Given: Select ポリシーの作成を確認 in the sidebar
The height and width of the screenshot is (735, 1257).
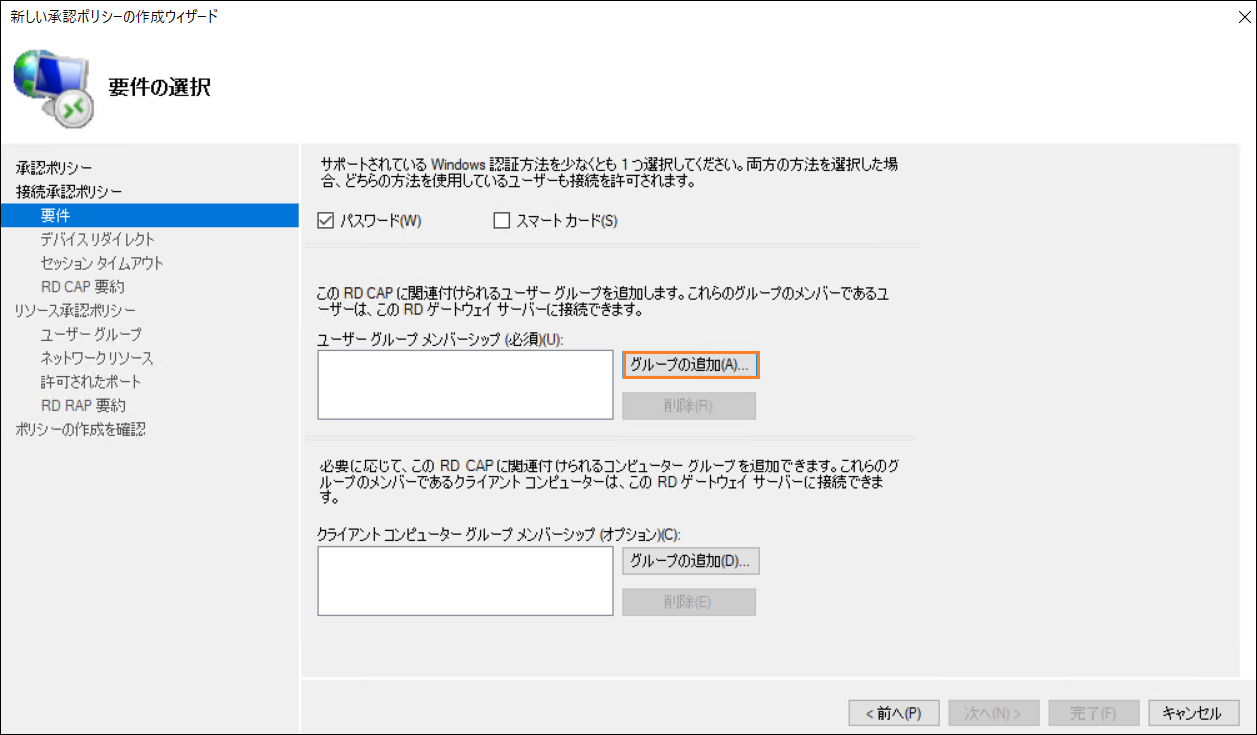Looking at the screenshot, I should (80, 429).
